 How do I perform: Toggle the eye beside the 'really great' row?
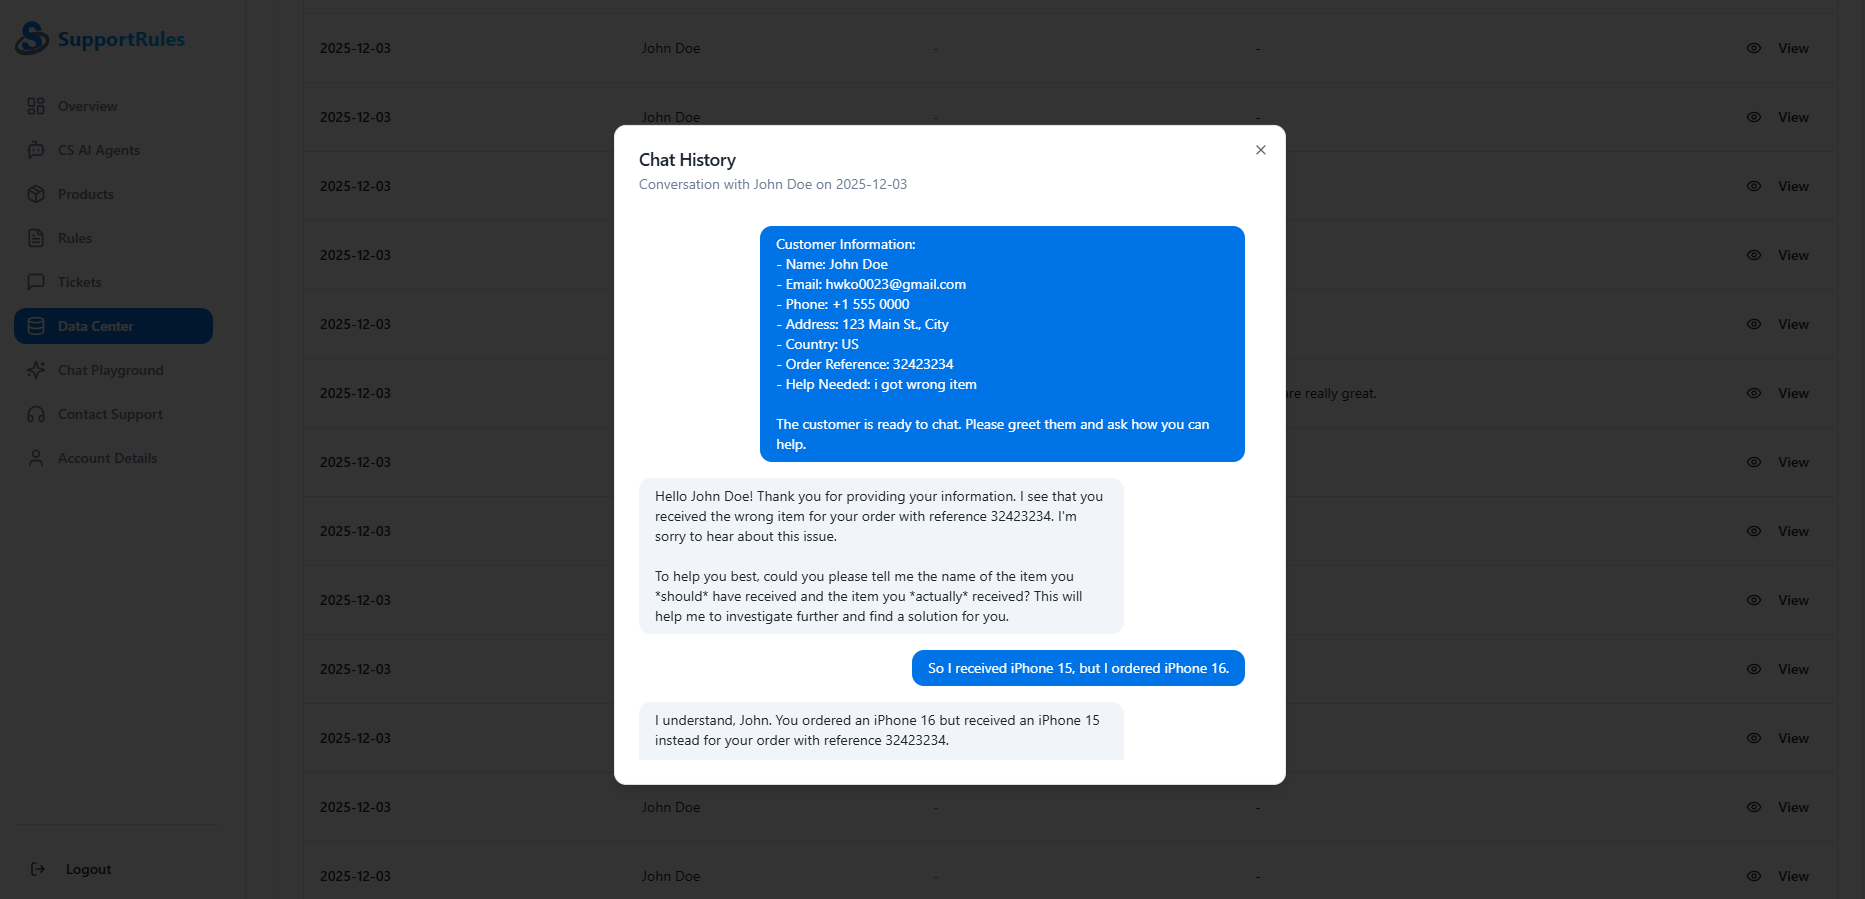[1752, 393]
